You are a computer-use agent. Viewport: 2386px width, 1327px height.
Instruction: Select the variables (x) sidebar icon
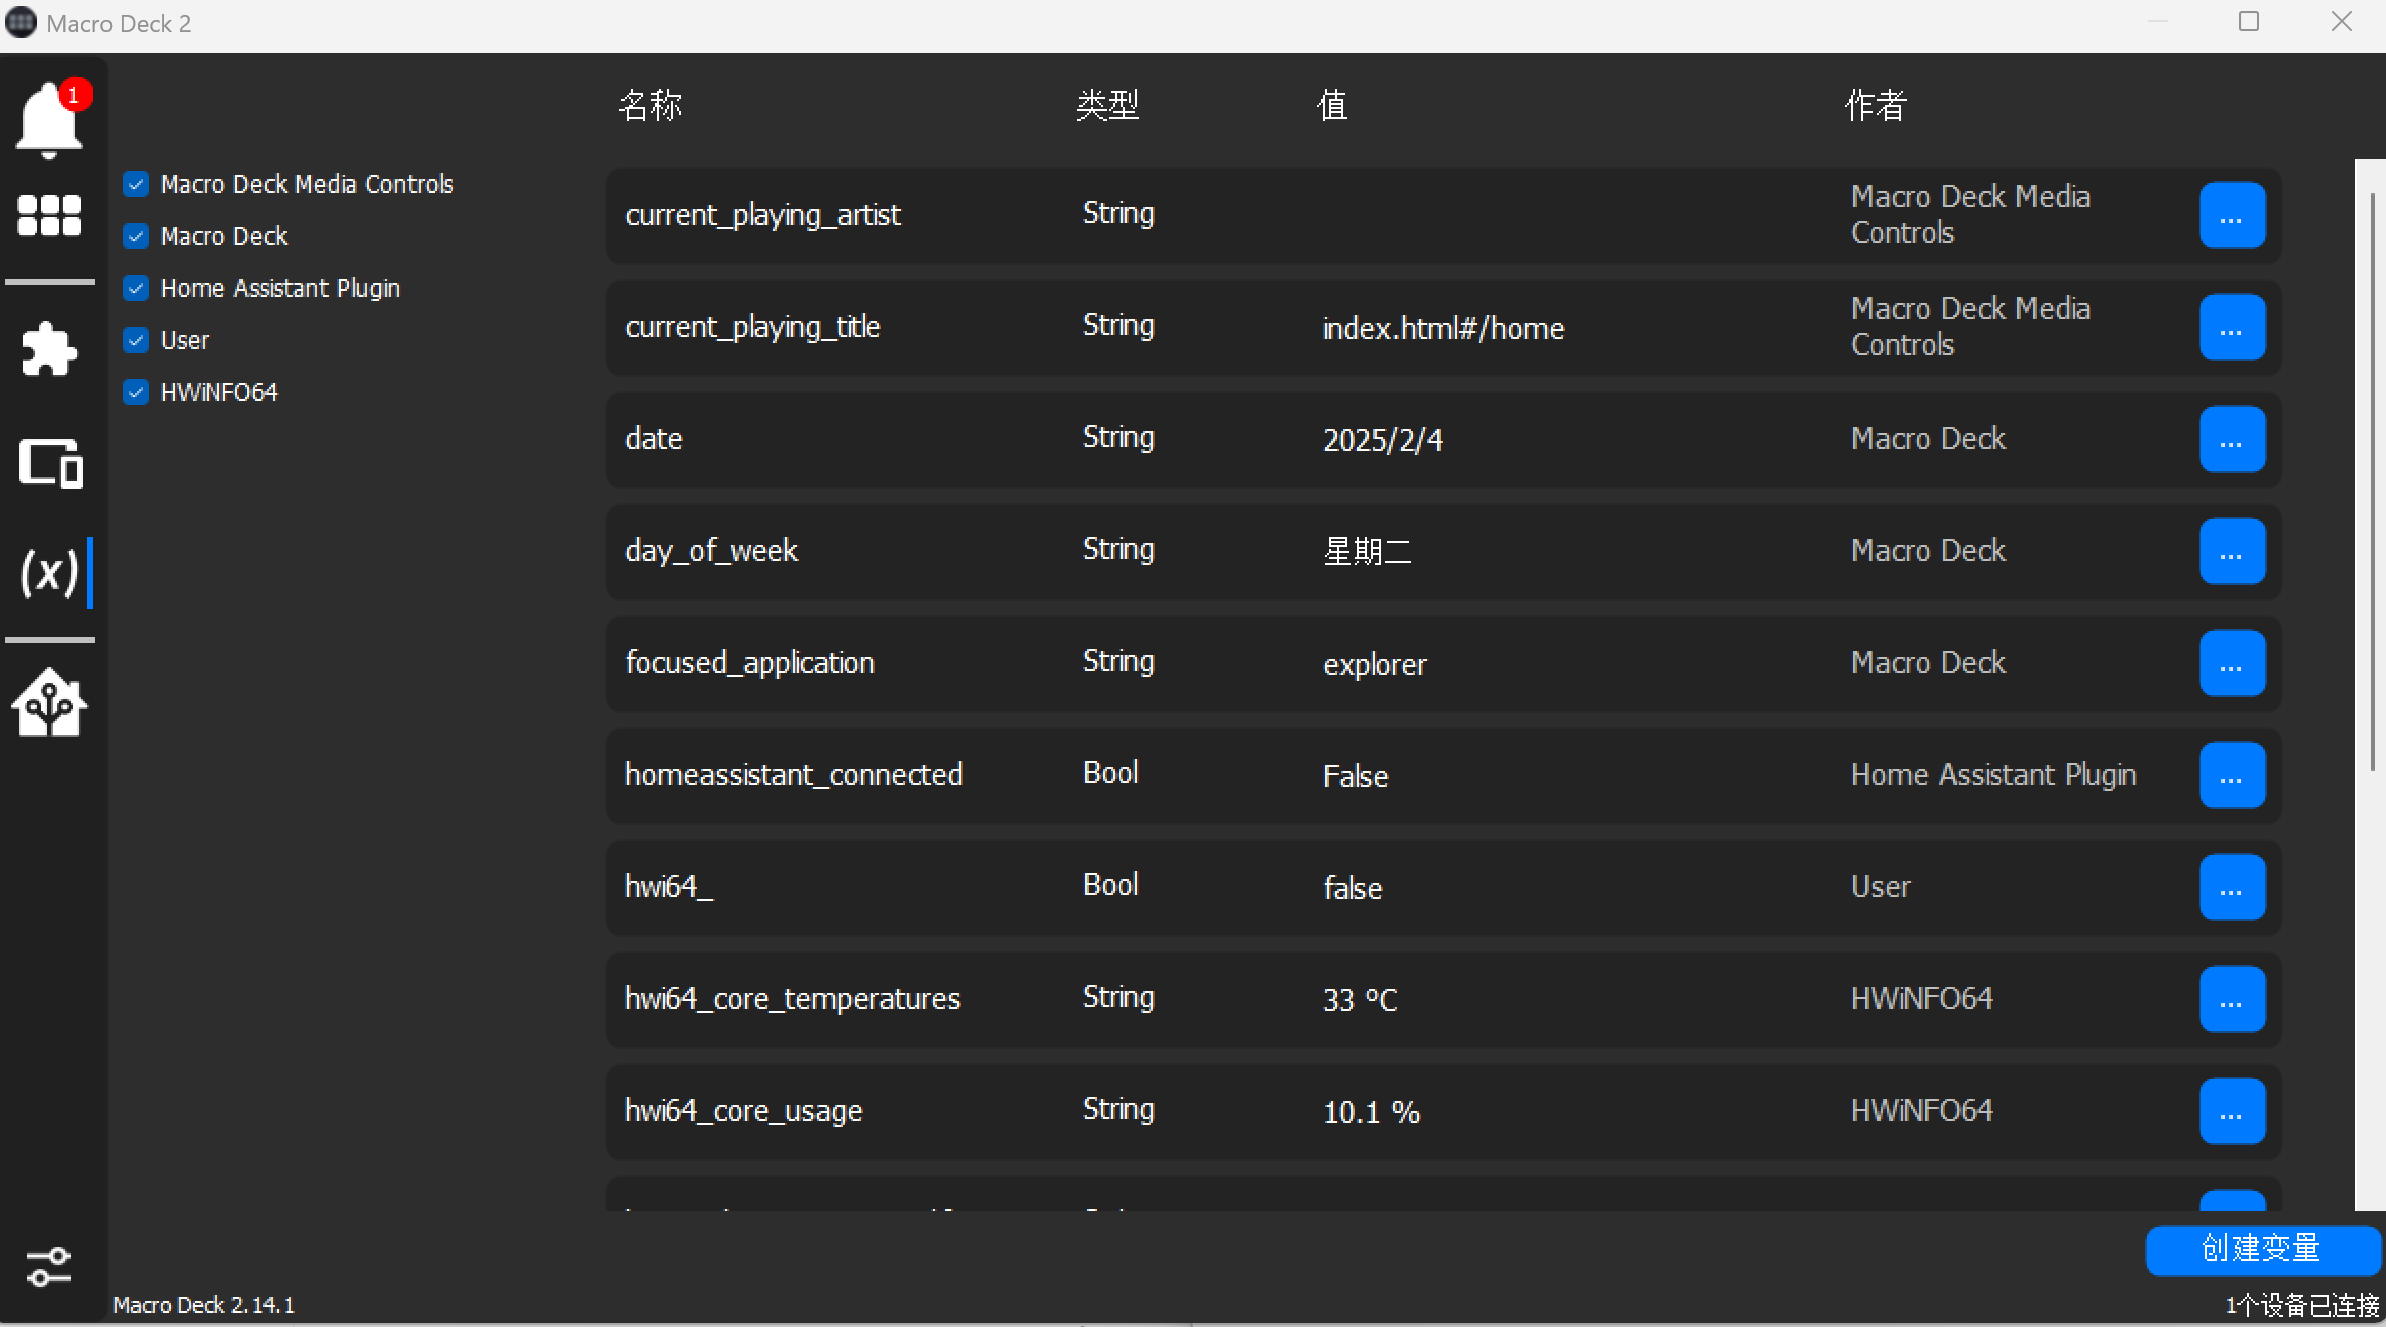point(49,572)
